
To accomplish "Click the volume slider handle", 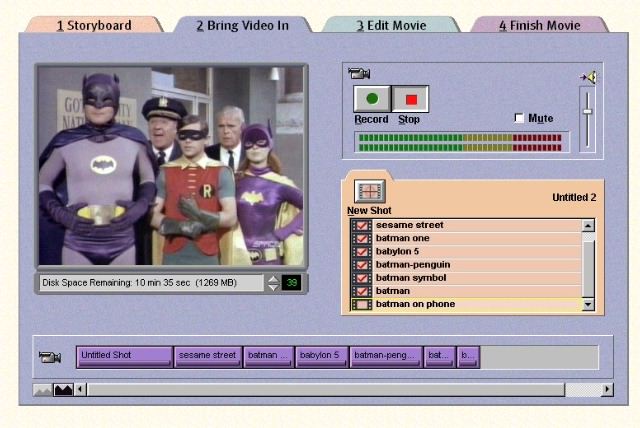I will tap(588, 110).
